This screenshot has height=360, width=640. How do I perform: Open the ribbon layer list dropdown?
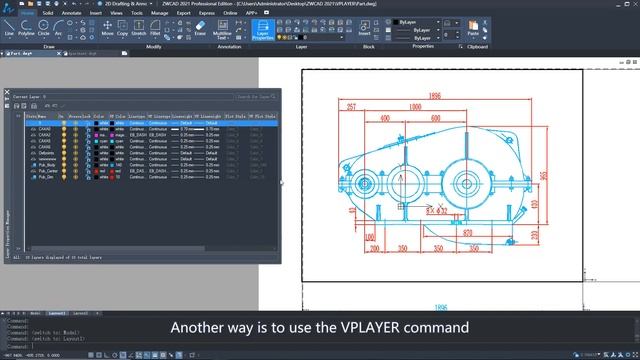[x=342, y=37]
